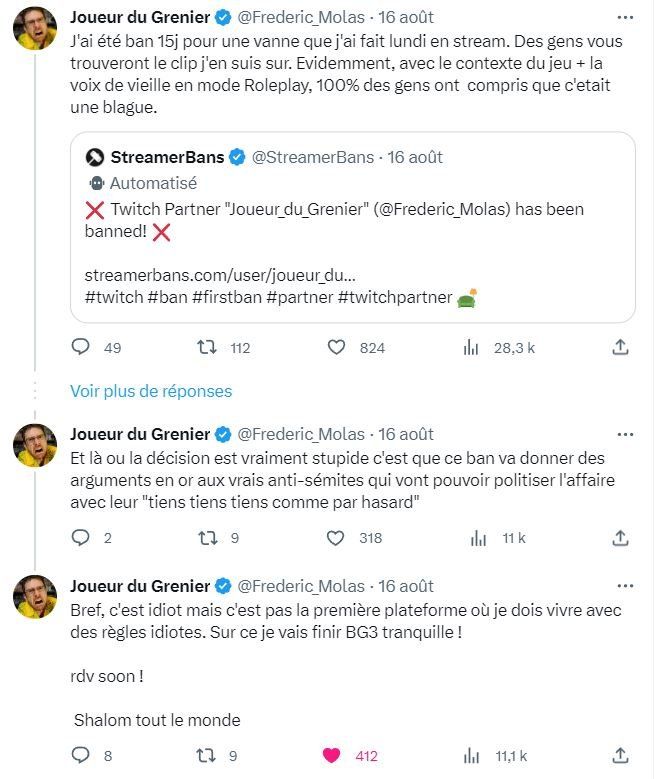Like the second tweet with 318 likes

338,538
